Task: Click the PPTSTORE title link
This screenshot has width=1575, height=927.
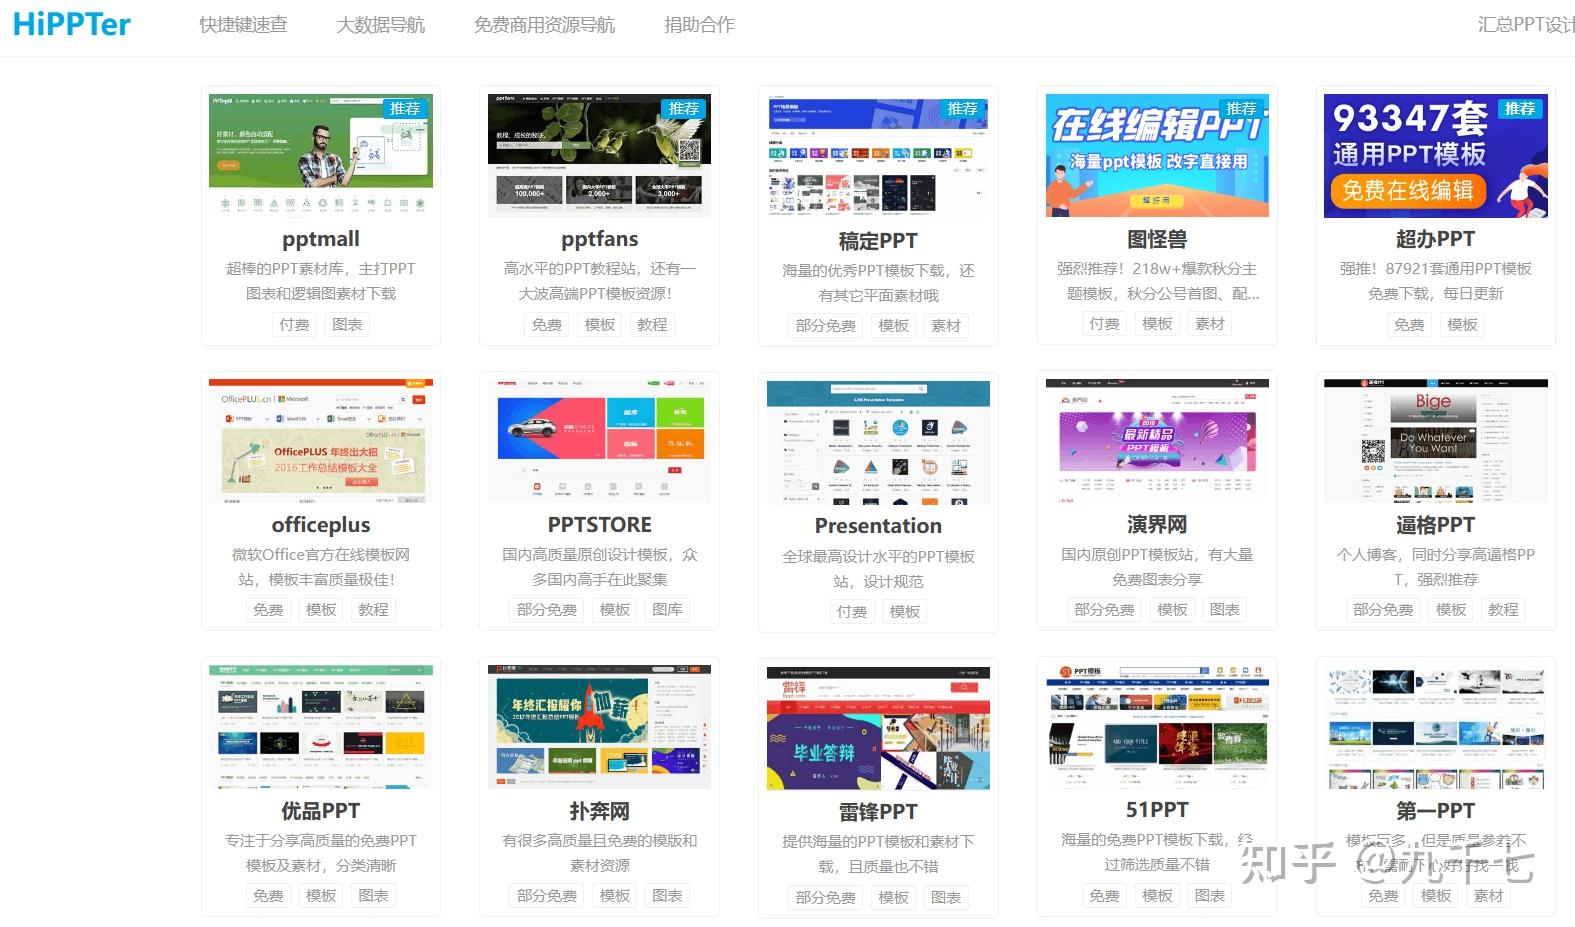Action: coord(600,525)
